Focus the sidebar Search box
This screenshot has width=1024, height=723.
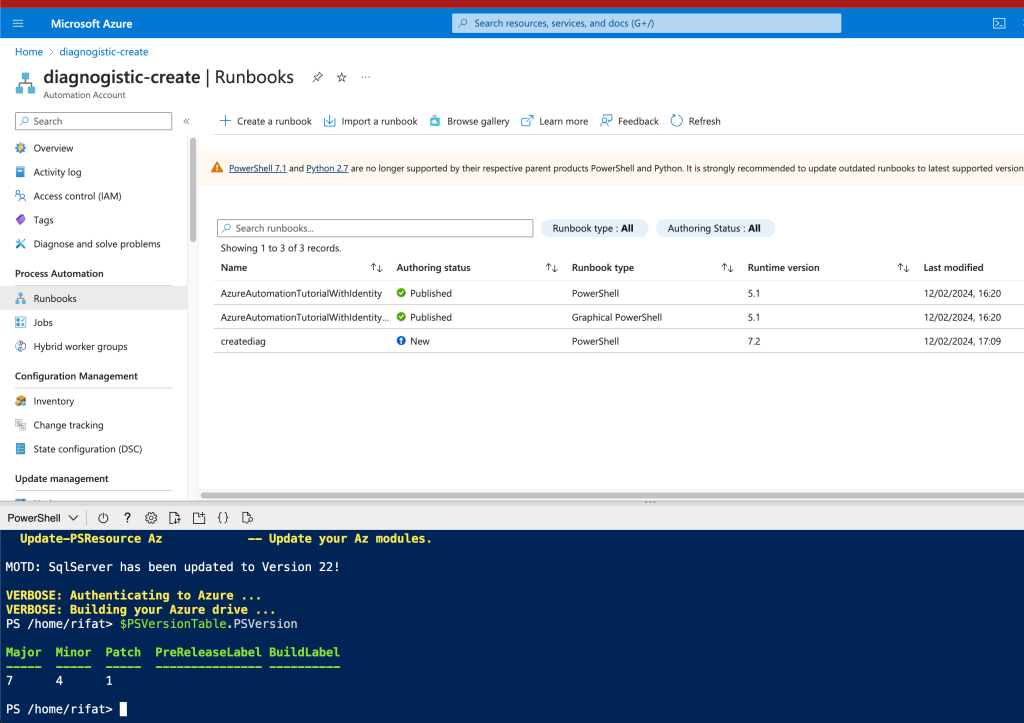pyautogui.click(x=93, y=121)
